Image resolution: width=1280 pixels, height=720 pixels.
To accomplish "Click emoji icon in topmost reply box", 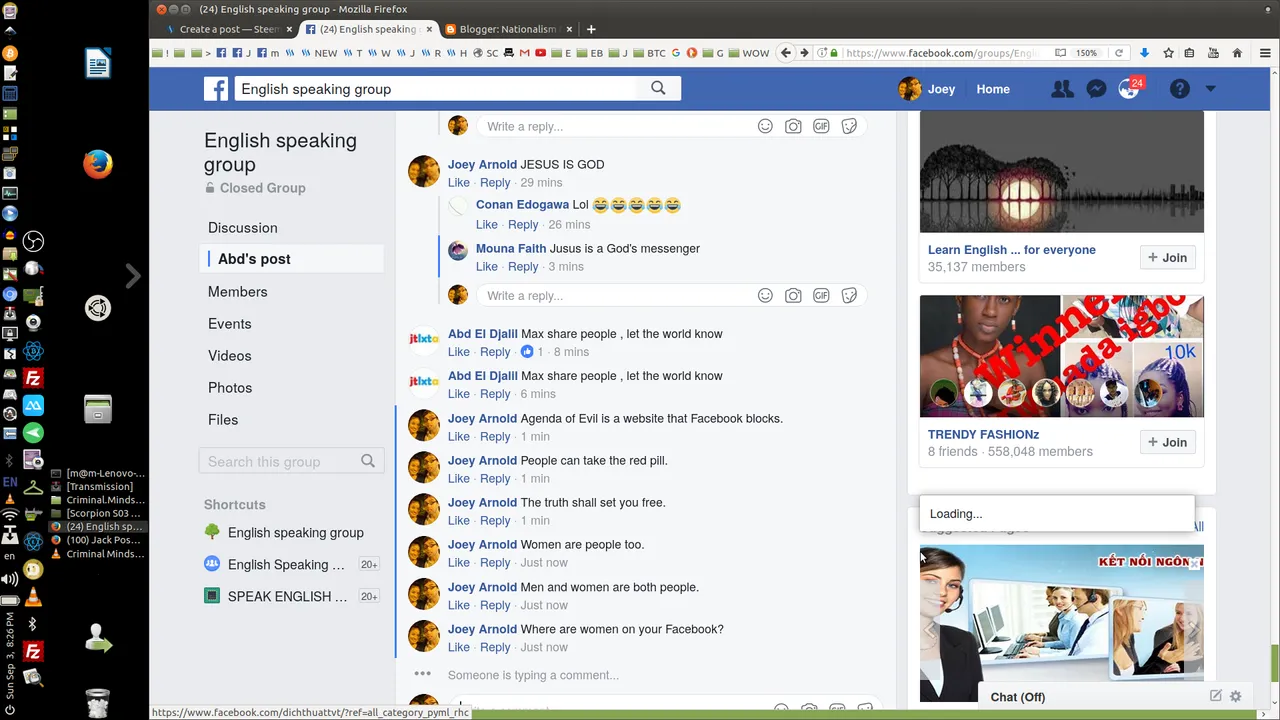I will (765, 126).
